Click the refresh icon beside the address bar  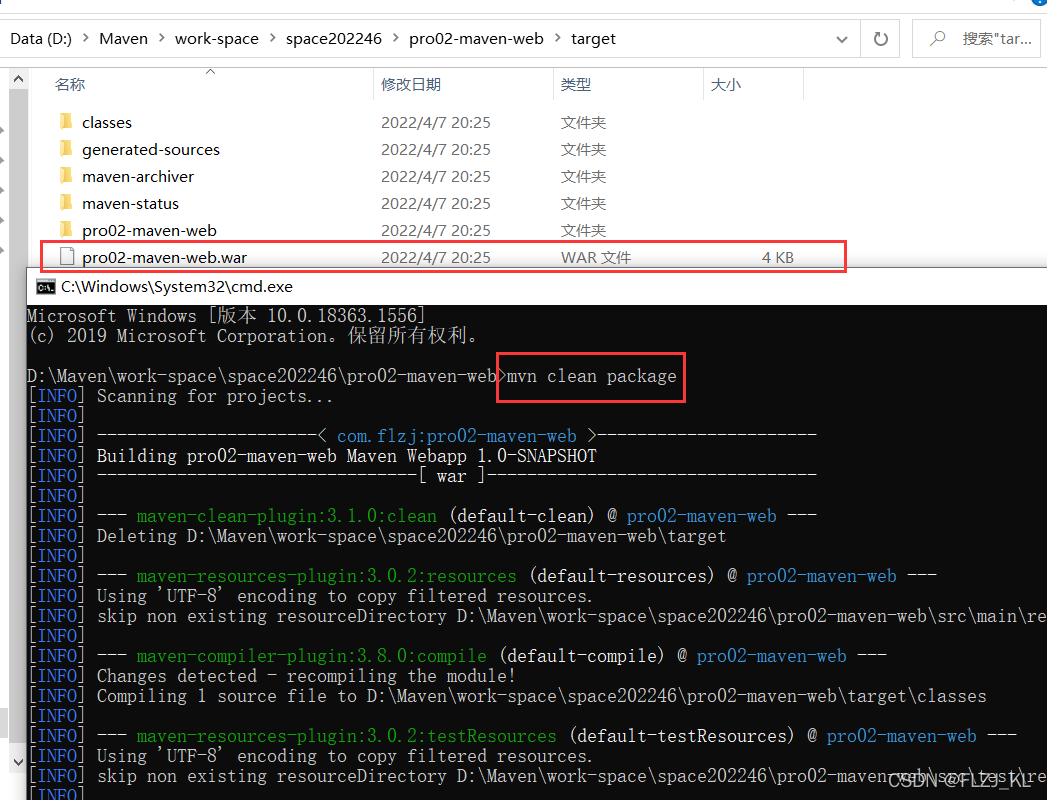(881, 39)
